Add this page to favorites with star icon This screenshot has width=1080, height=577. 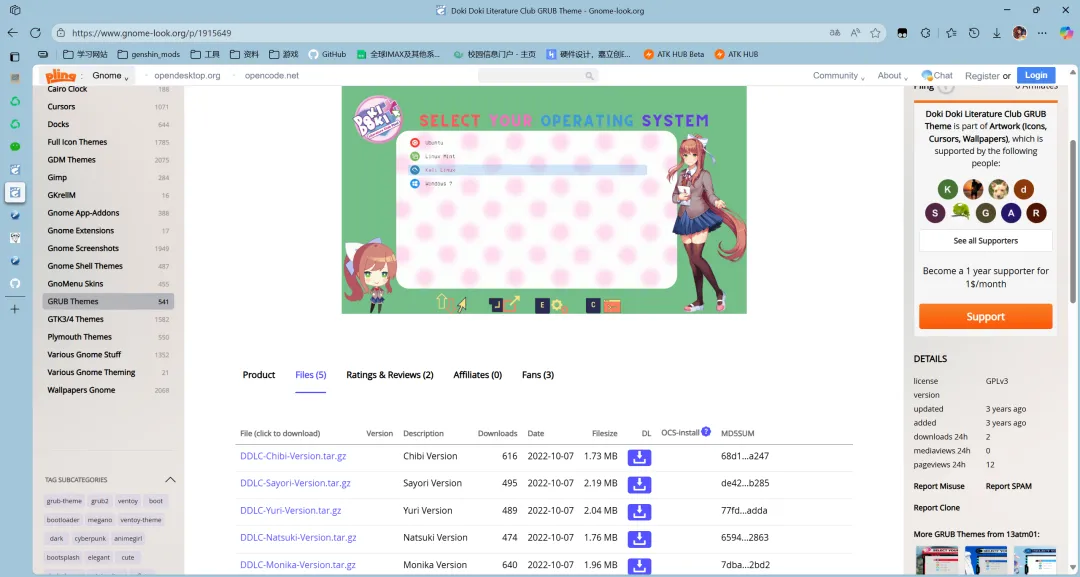[x=875, y=32]
